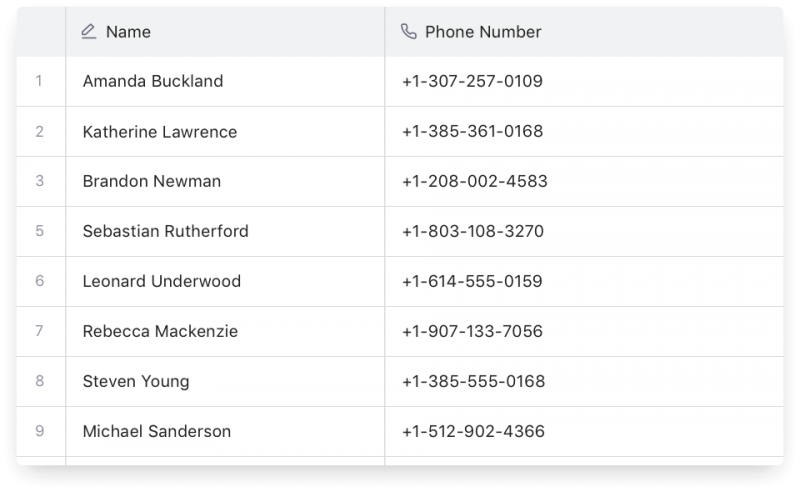Select phone number +1-907-133-7056
Viewport: 800px width, 492px height.
pos(474,331)
